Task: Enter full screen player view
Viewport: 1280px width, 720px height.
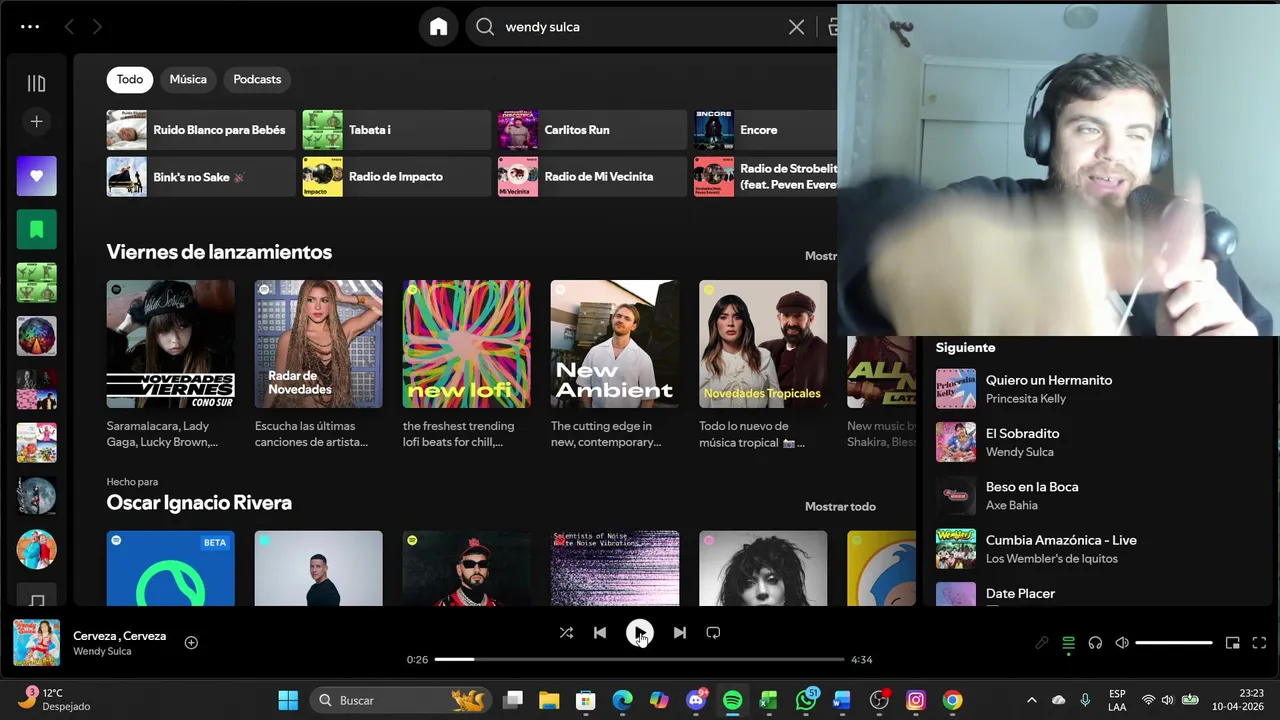Action: (x=1260, y=643)
